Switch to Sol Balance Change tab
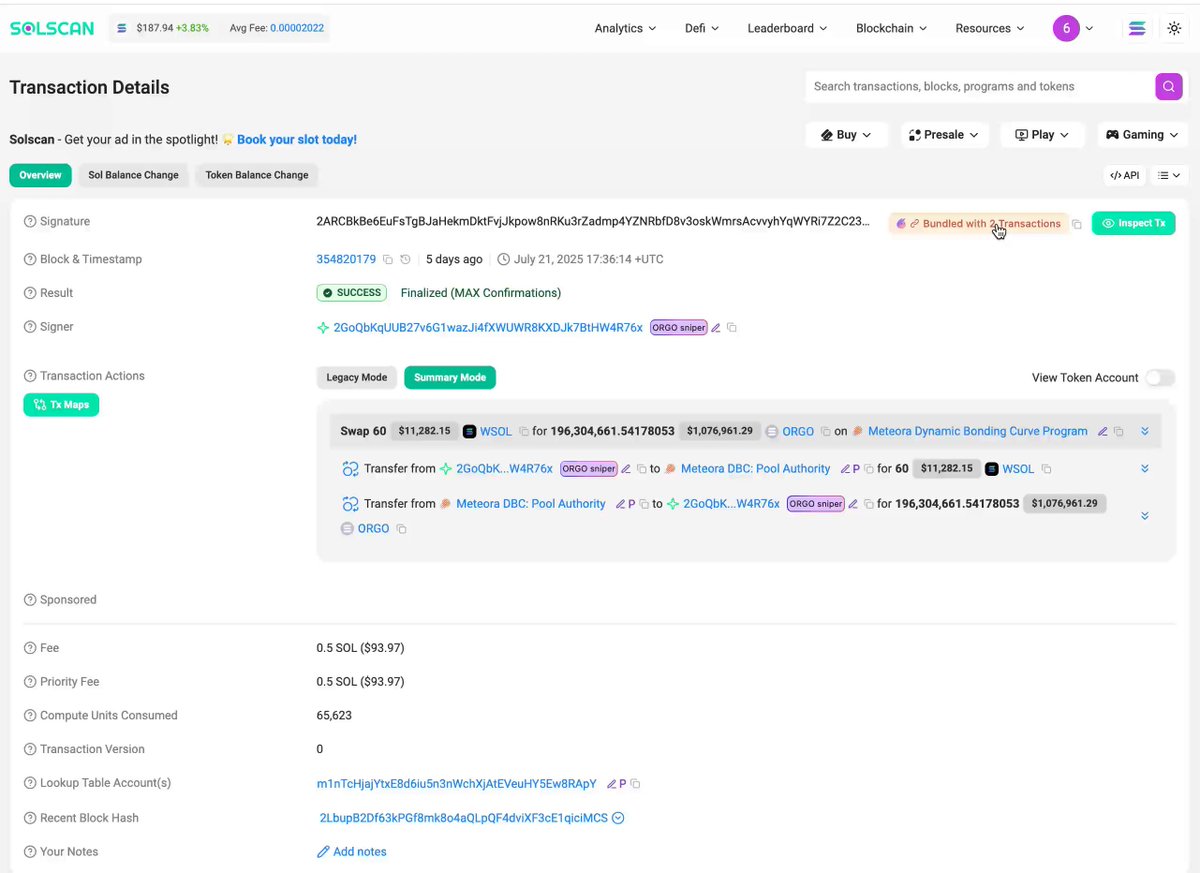The width and height of the screenshot is (1200, 873). pyautogui.click(x=133, y=175)
